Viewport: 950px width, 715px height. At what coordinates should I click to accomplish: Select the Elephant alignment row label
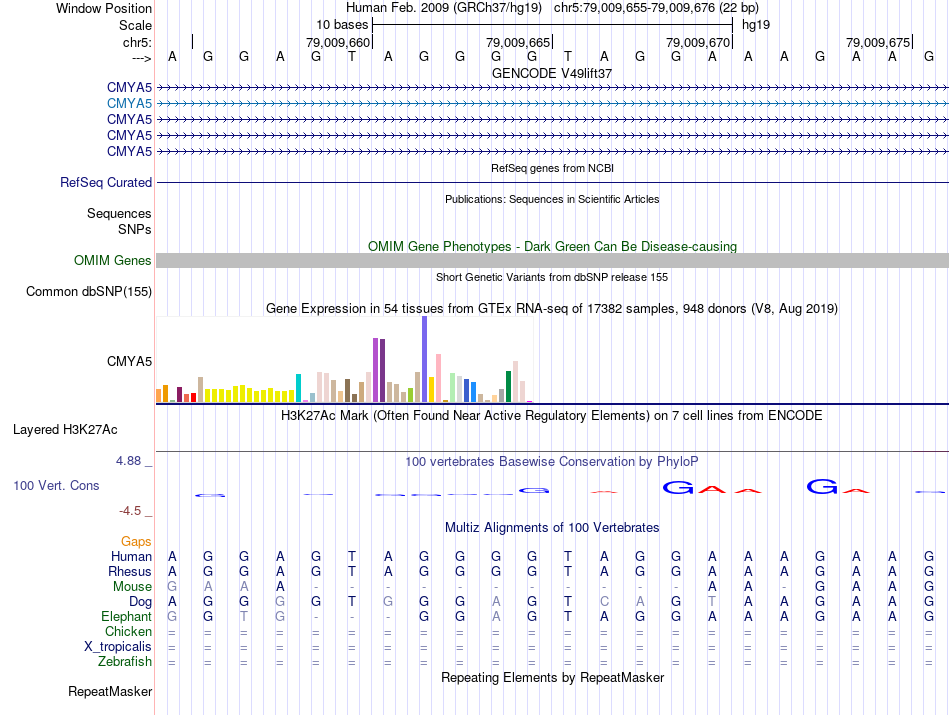pos(126,617)
